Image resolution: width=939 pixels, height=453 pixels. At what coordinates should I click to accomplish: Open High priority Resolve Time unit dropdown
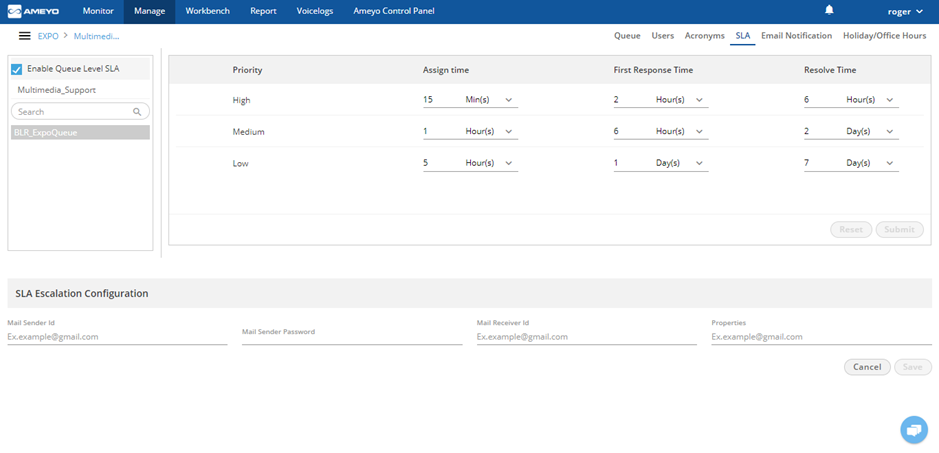870,100
